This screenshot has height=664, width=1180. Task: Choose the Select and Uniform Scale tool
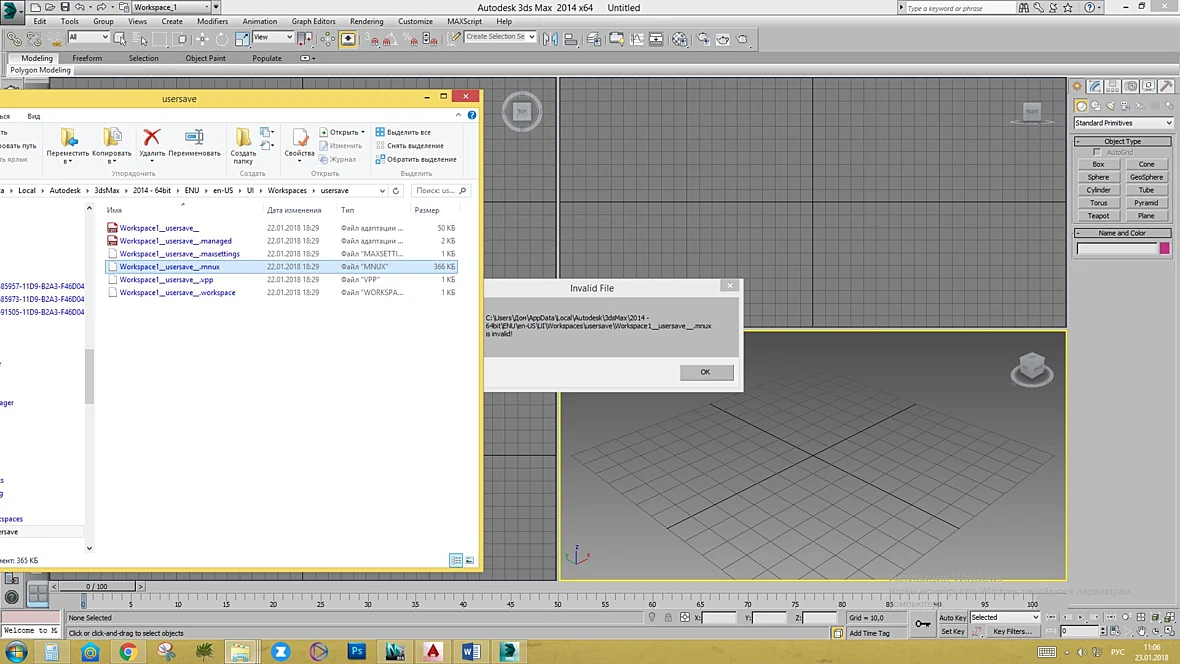tap(242, 38)
